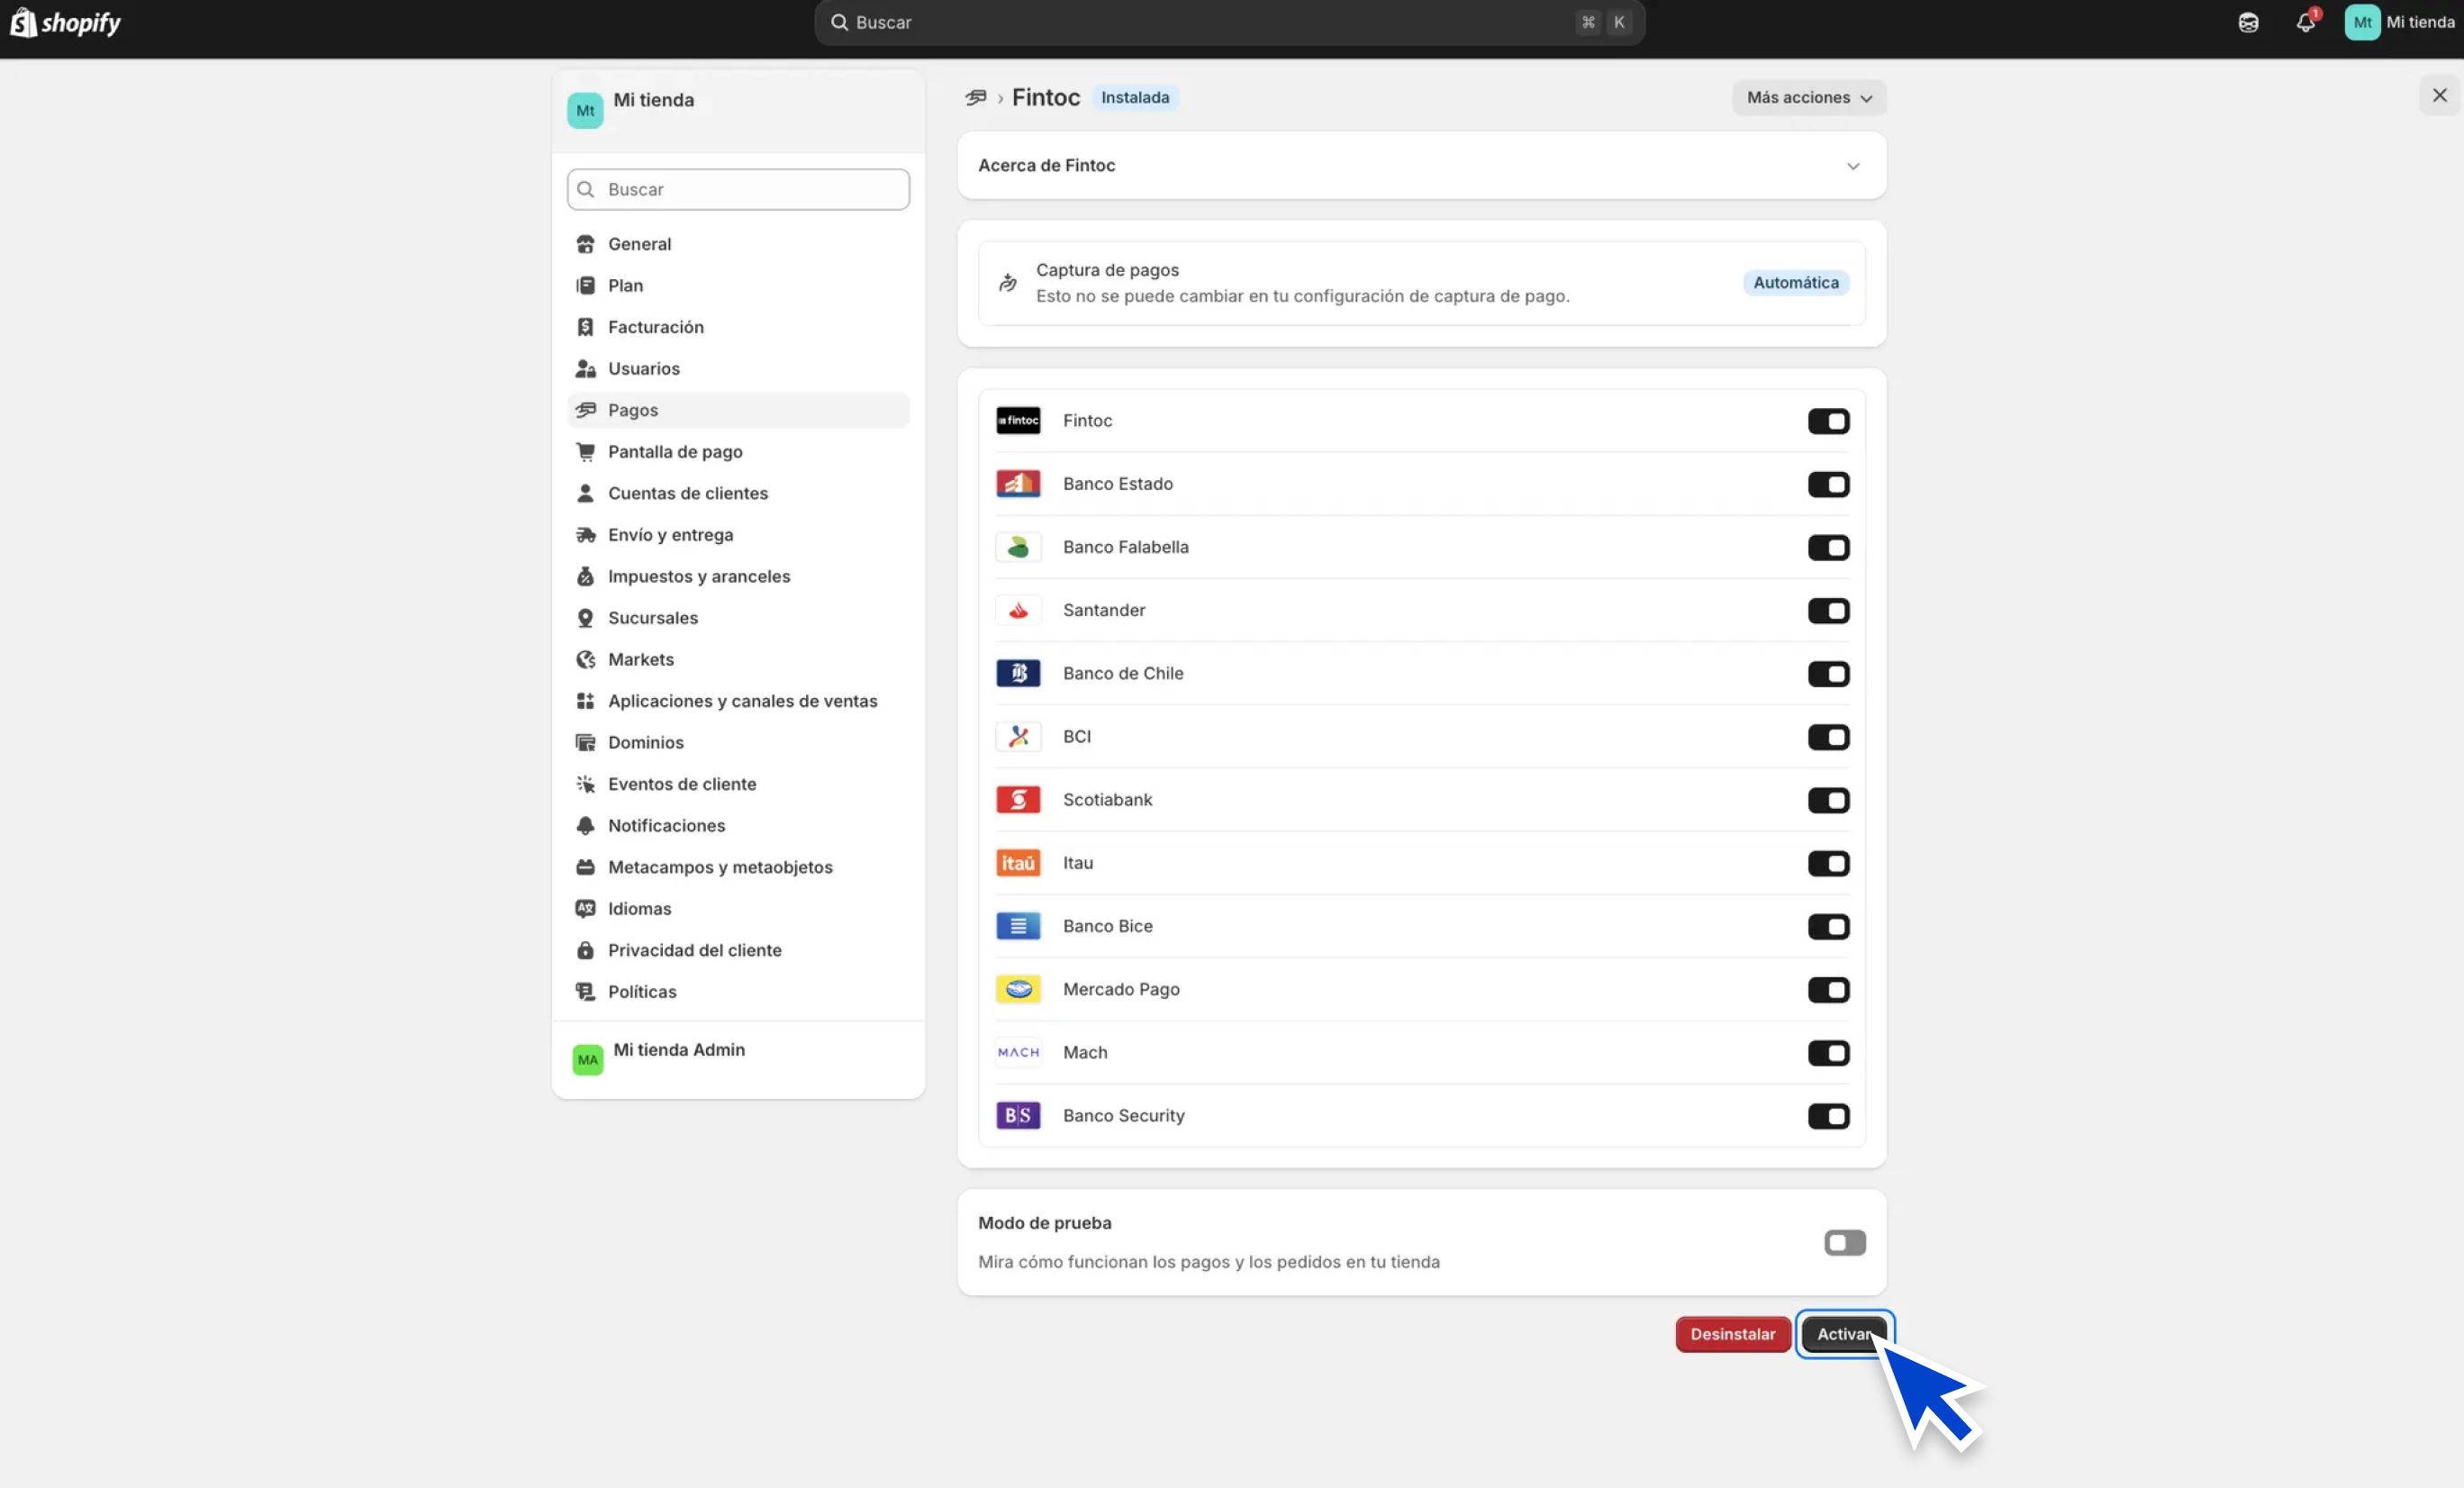Enable the Modo de prueba switch
This screenshot has height=1488, width=2464.
pos(1844,1243)
